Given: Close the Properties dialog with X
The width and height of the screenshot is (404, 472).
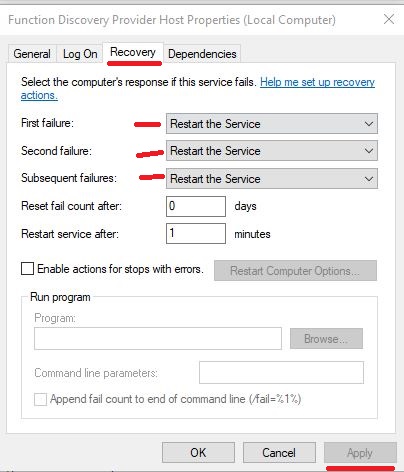Looking at the screenshot, I should pos(389,19).
